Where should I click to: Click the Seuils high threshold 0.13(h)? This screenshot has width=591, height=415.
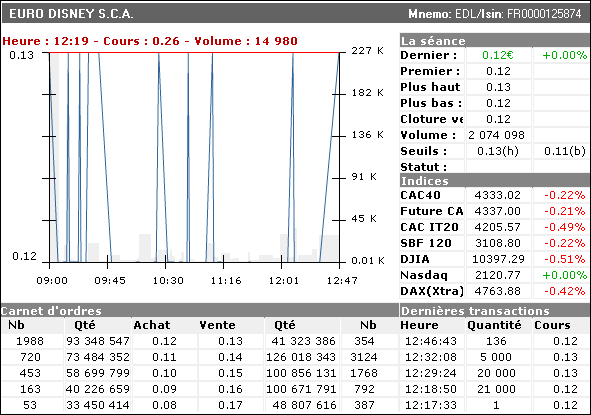click(498, 151)
